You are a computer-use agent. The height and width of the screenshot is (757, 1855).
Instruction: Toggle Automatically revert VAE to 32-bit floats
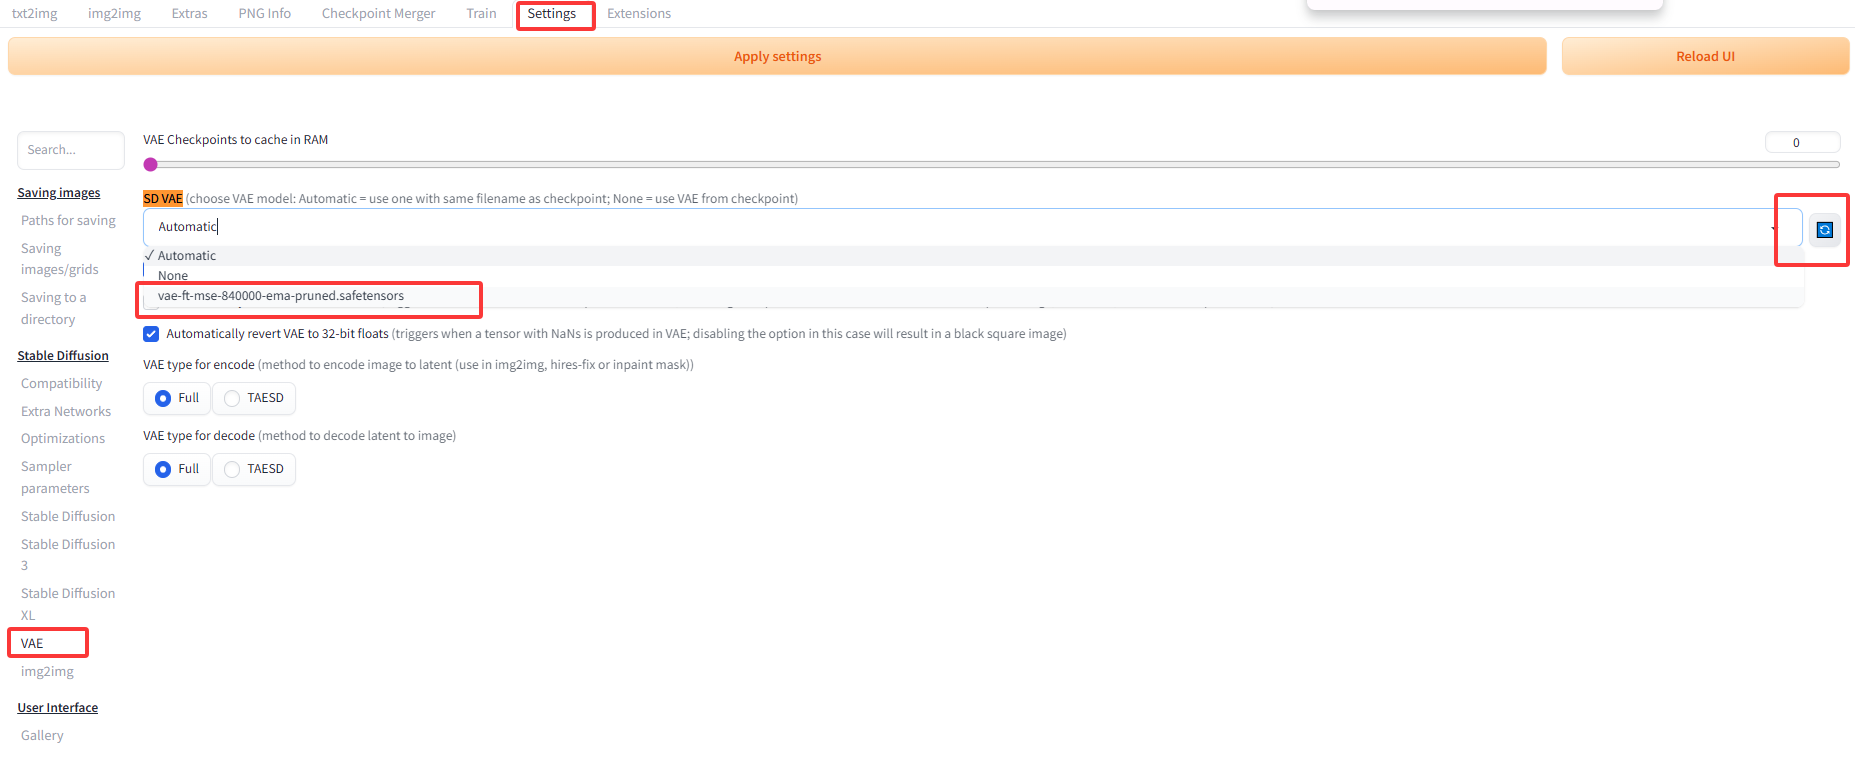pos(151,334)
